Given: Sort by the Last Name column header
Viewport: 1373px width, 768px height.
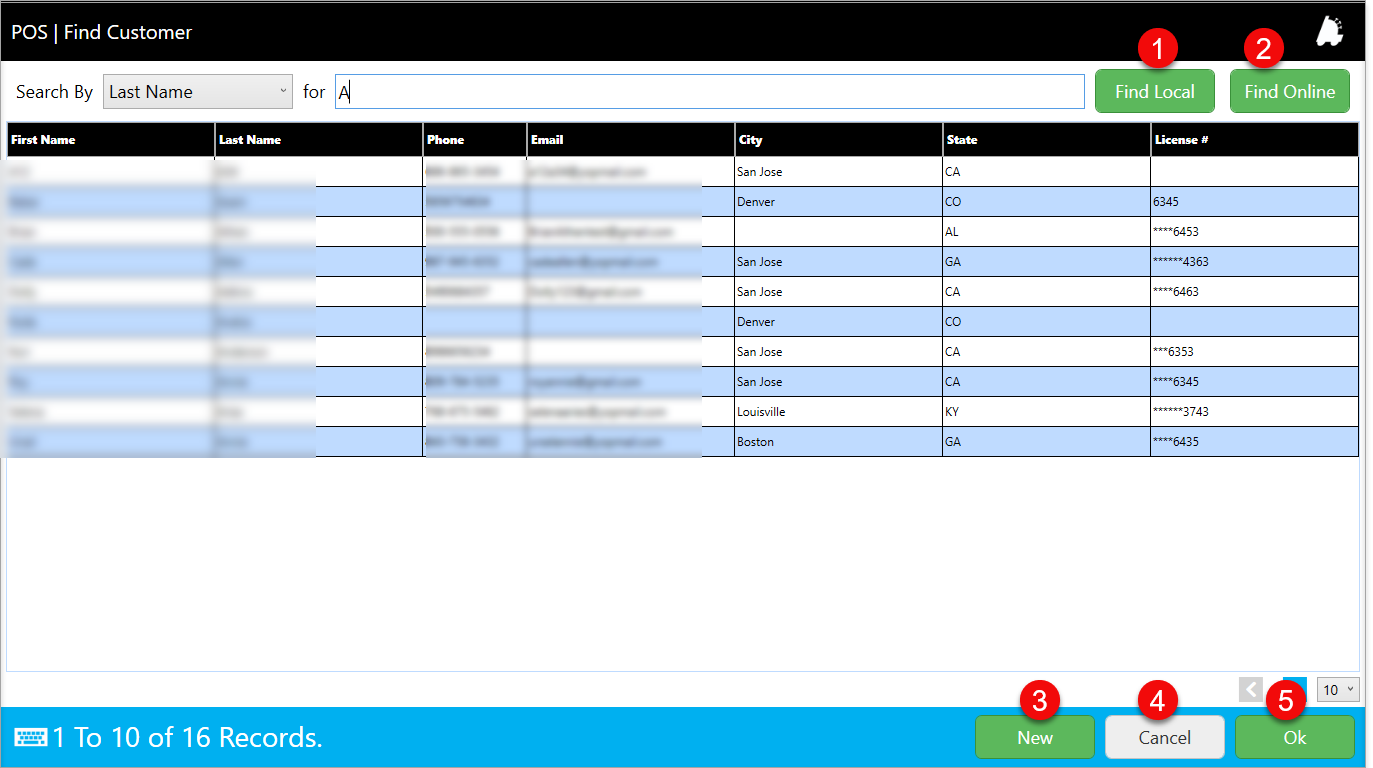Looking at the screenshot, I should pyautogui.click(x=318, y=140).
